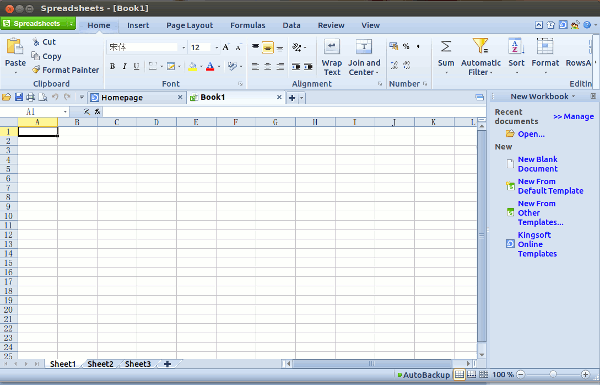This screenshot has height=385, width=600.
Task: Collapse the ribbon with the top-right arrow icon
Action: (539, 25)
